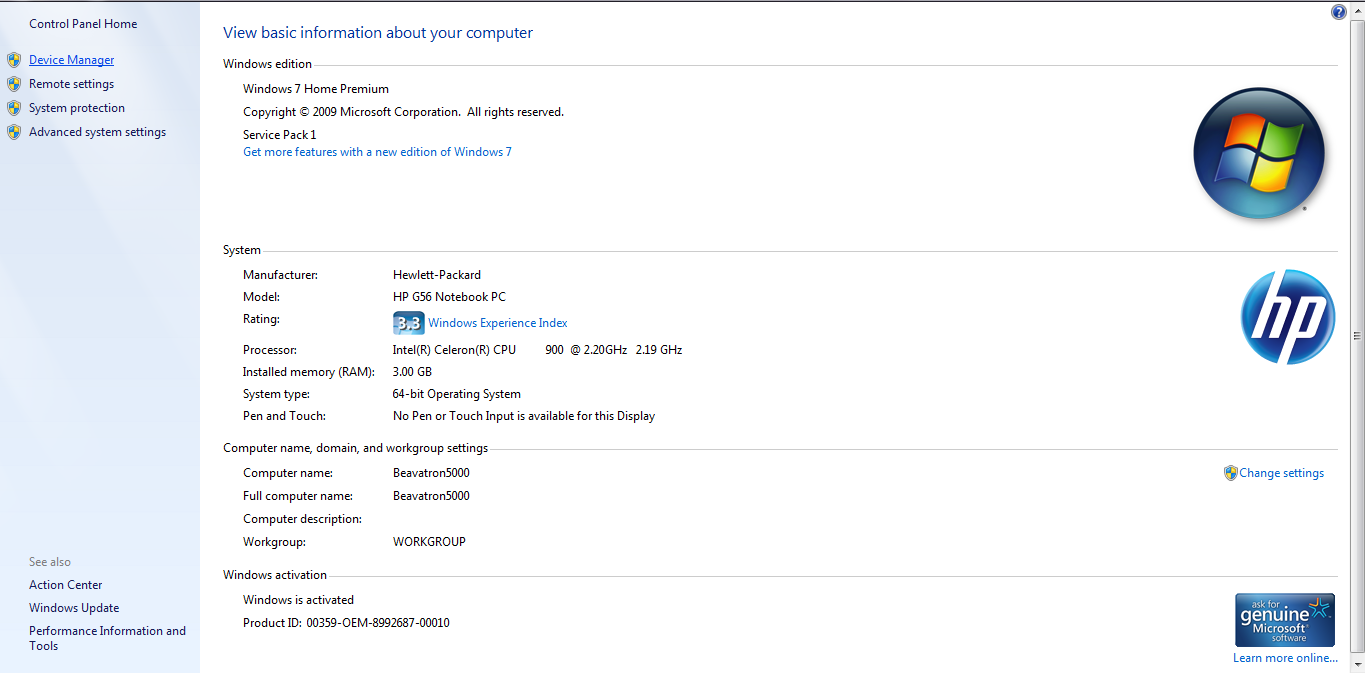Click the 3.3 rating badge icon
The image size is (1365, 673).
click(x=408, y=323)
